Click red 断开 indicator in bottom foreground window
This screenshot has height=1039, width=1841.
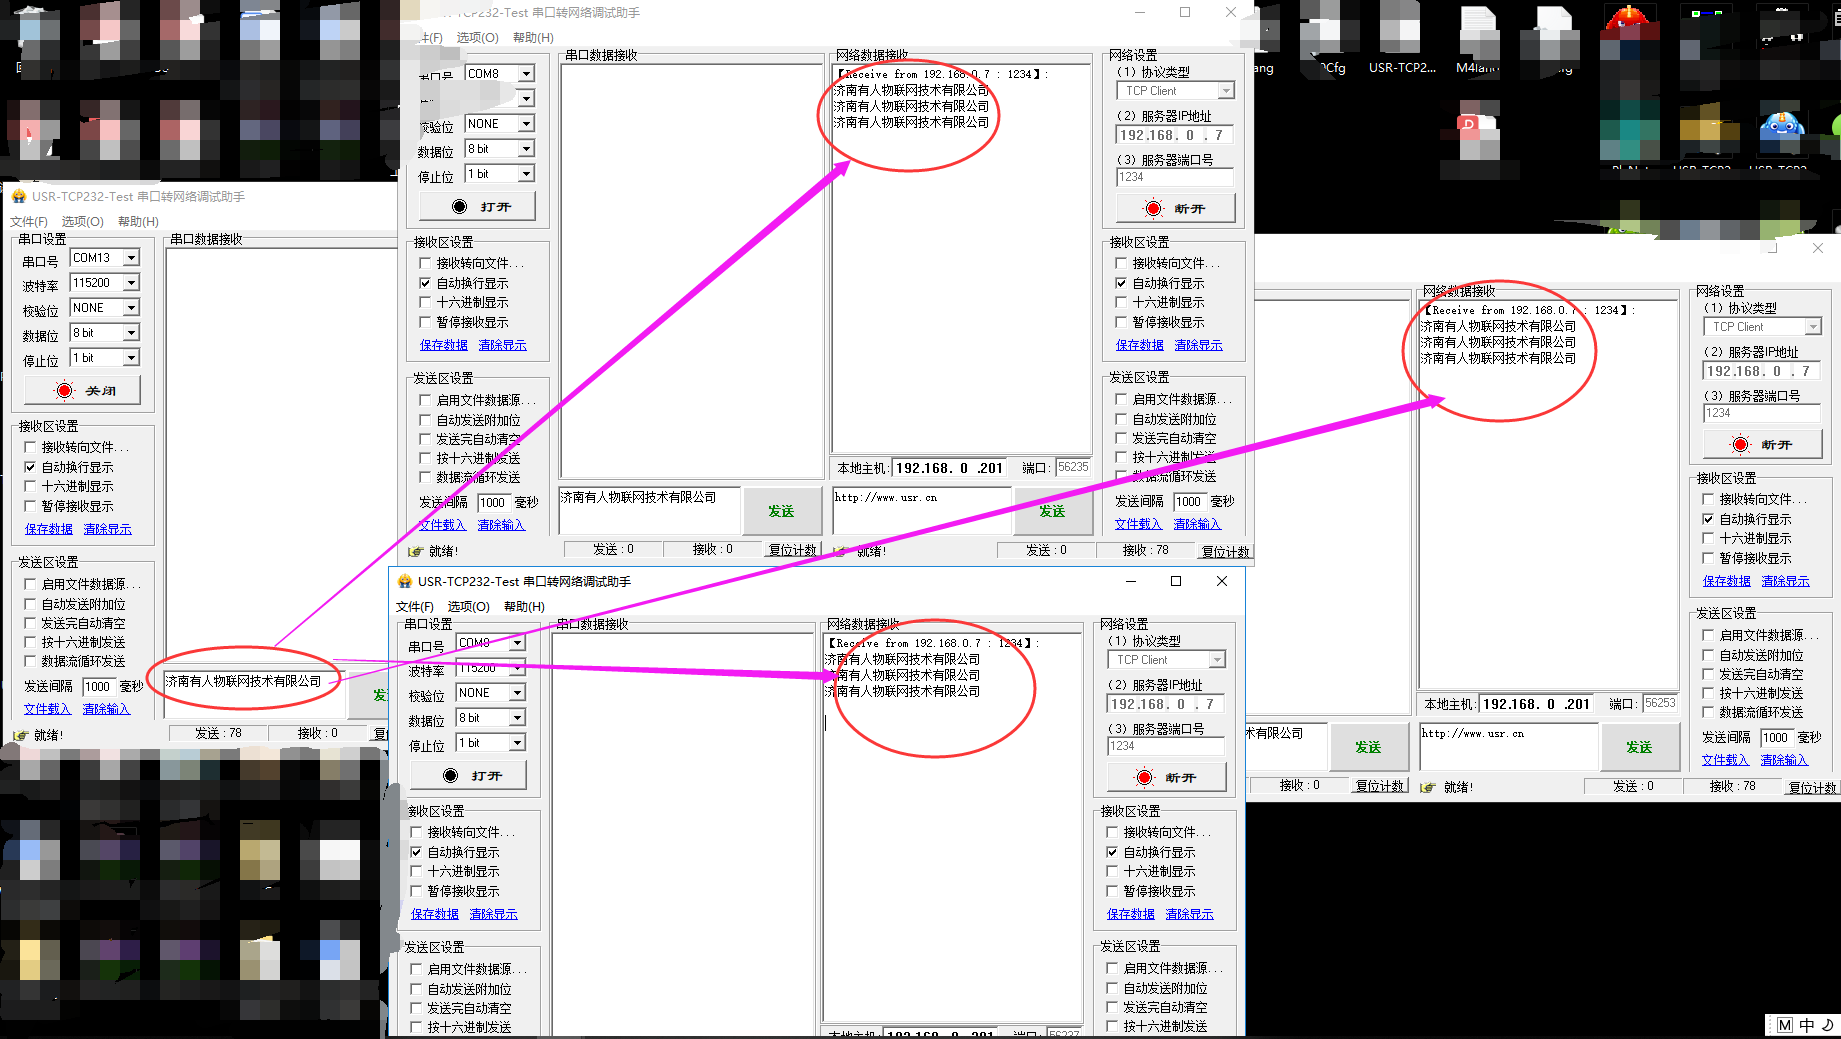[1144, 777]
